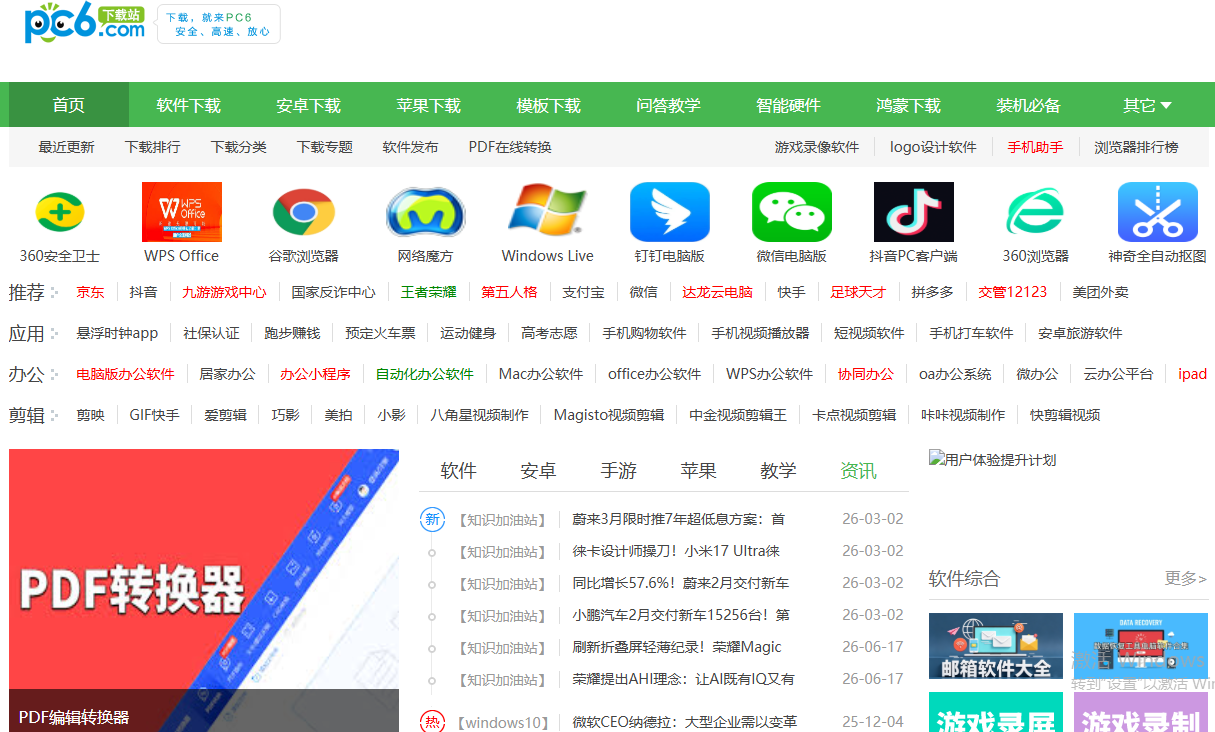Open the 钉钉电脑版 icon
Image resolution: width=1215 pixels, height=732 pixels.
pyautogui.click(x=670, y=212)
